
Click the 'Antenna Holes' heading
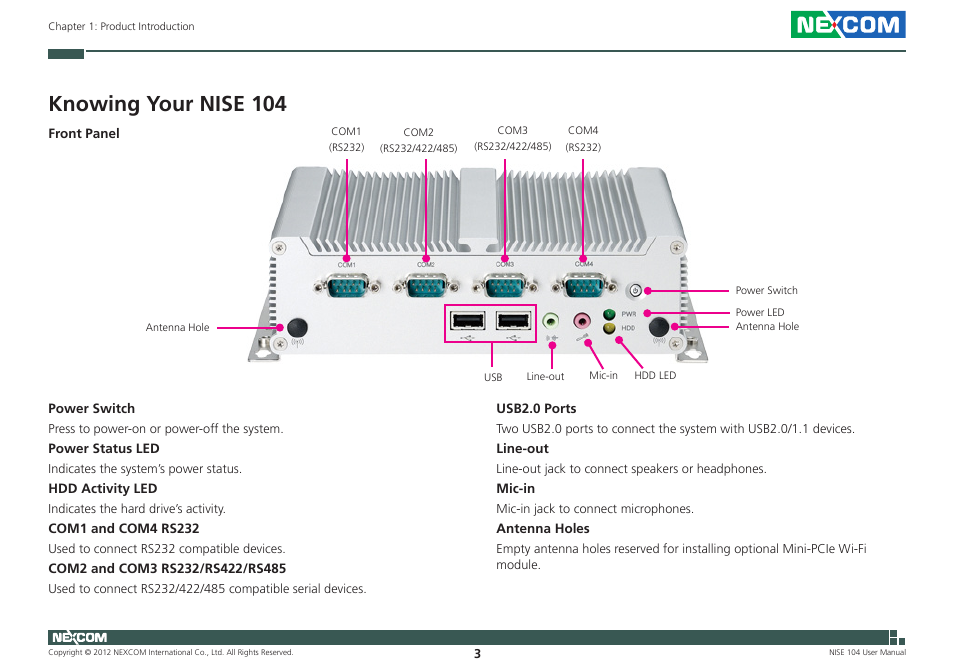click(543, 528)
